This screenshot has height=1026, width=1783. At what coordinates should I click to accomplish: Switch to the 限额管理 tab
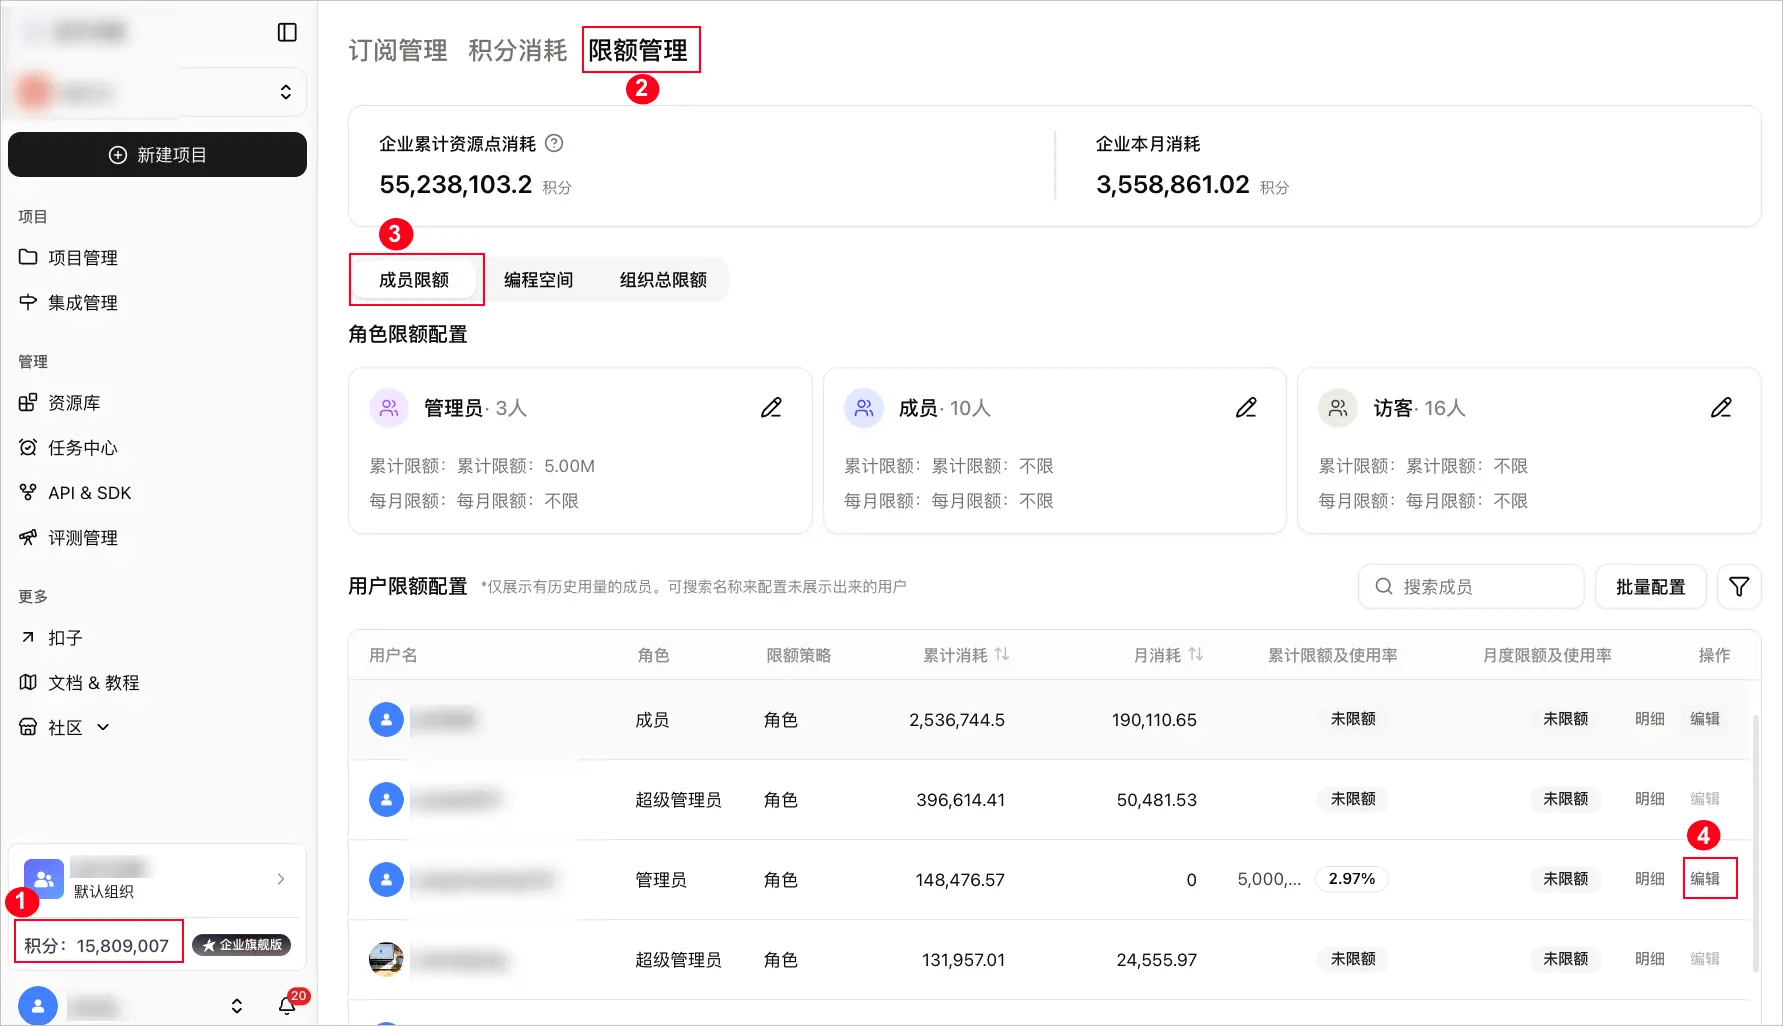pyautogui.click(x=638, y=50)
